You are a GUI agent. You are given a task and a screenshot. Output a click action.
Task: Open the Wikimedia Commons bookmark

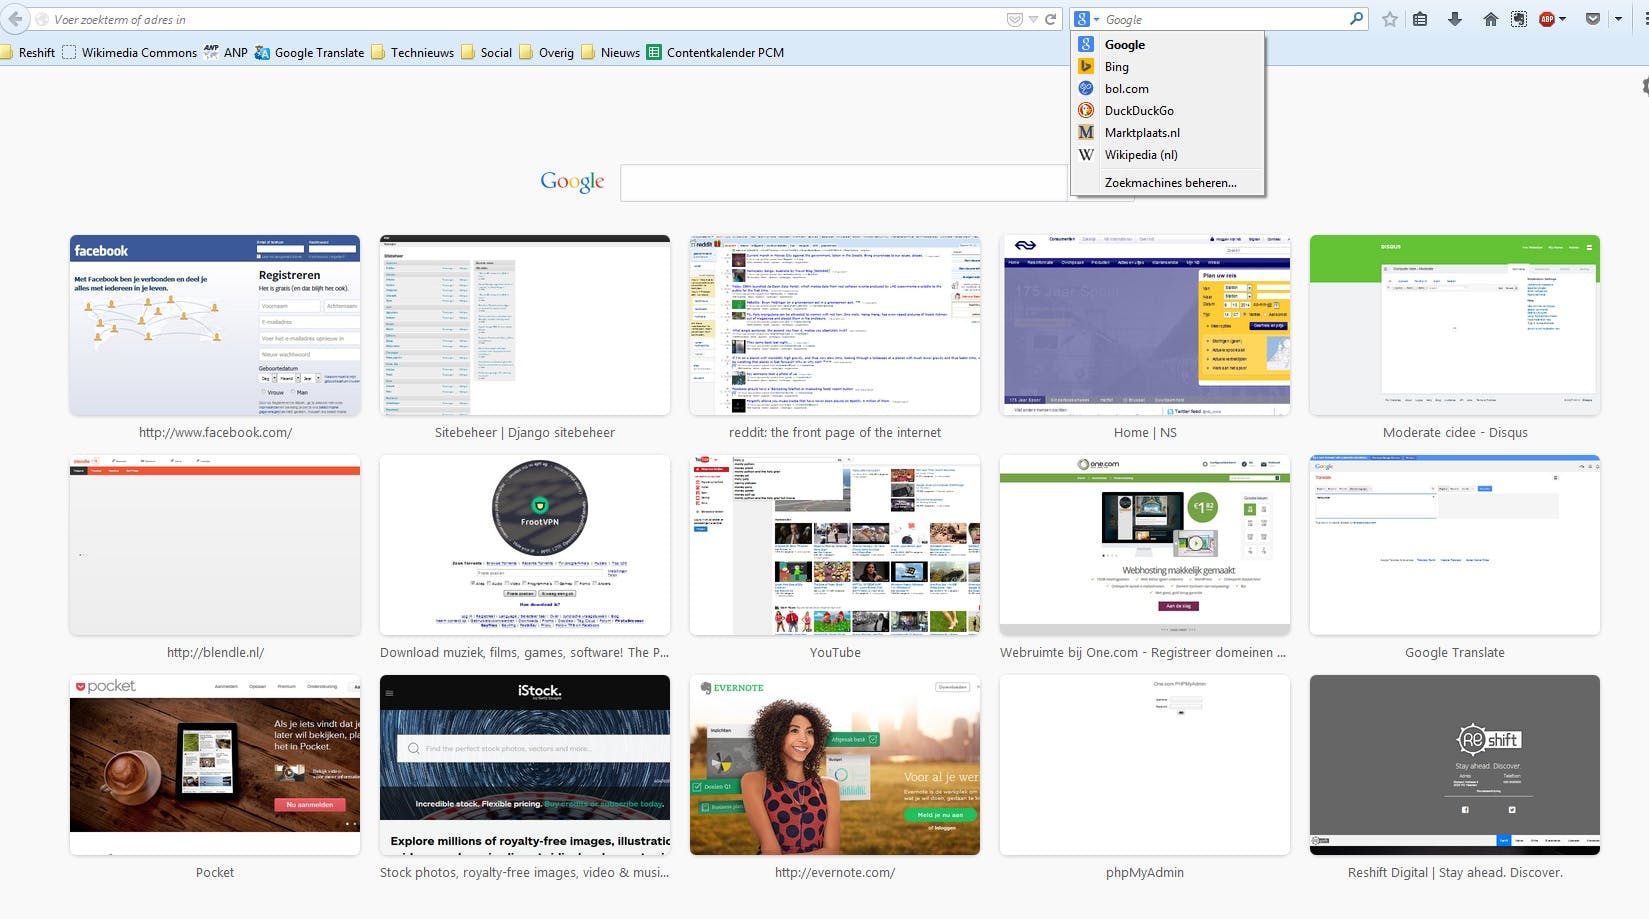click(x=129, y=53)
